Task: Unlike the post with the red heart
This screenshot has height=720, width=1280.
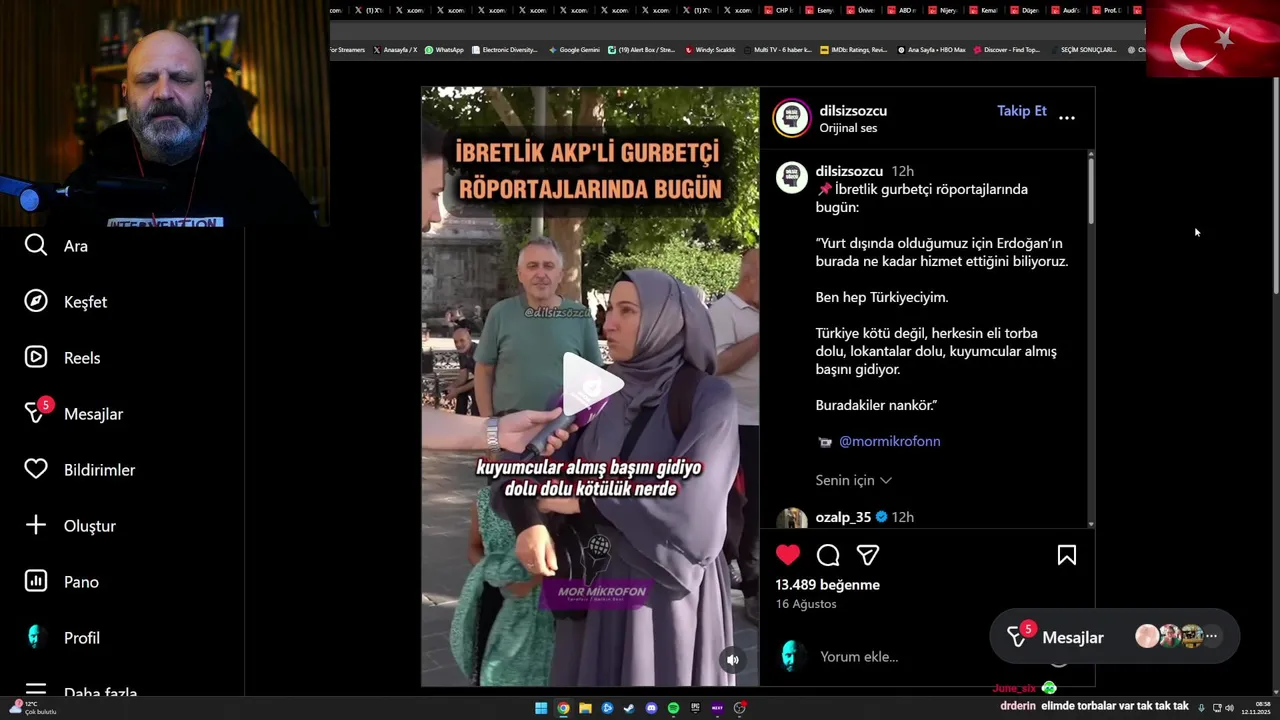Action: pos(788,555)
